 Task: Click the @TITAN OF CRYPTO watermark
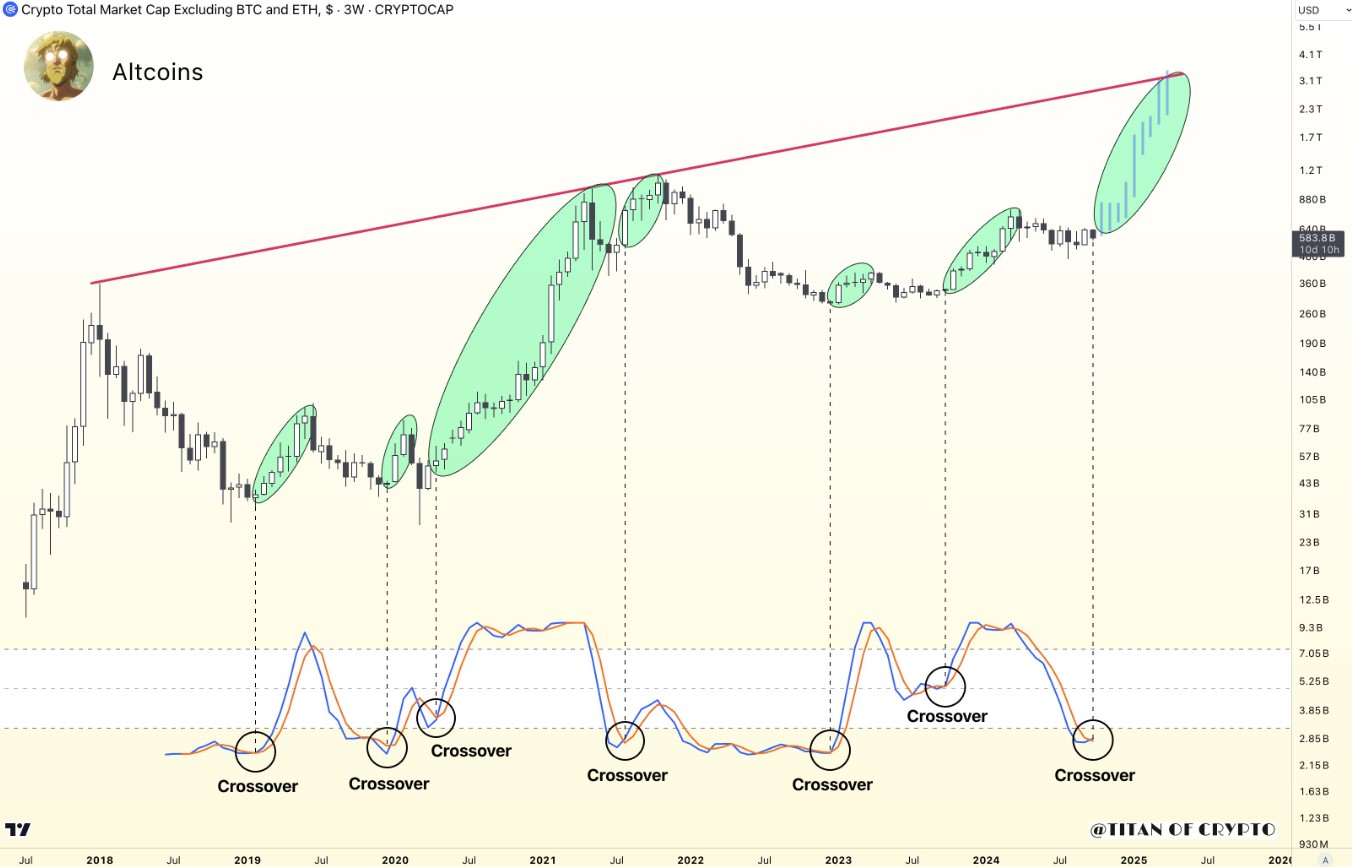(x=1183, y=829)
